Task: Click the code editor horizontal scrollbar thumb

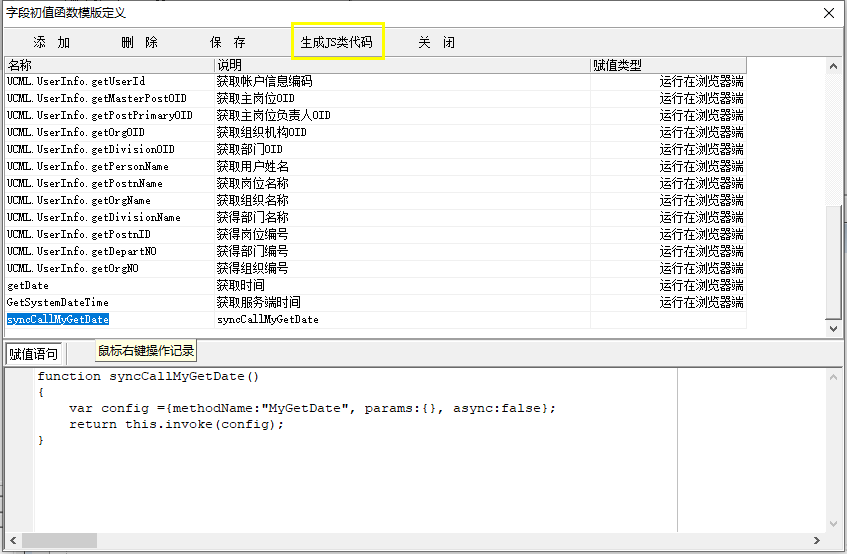Action: (60, 540)
